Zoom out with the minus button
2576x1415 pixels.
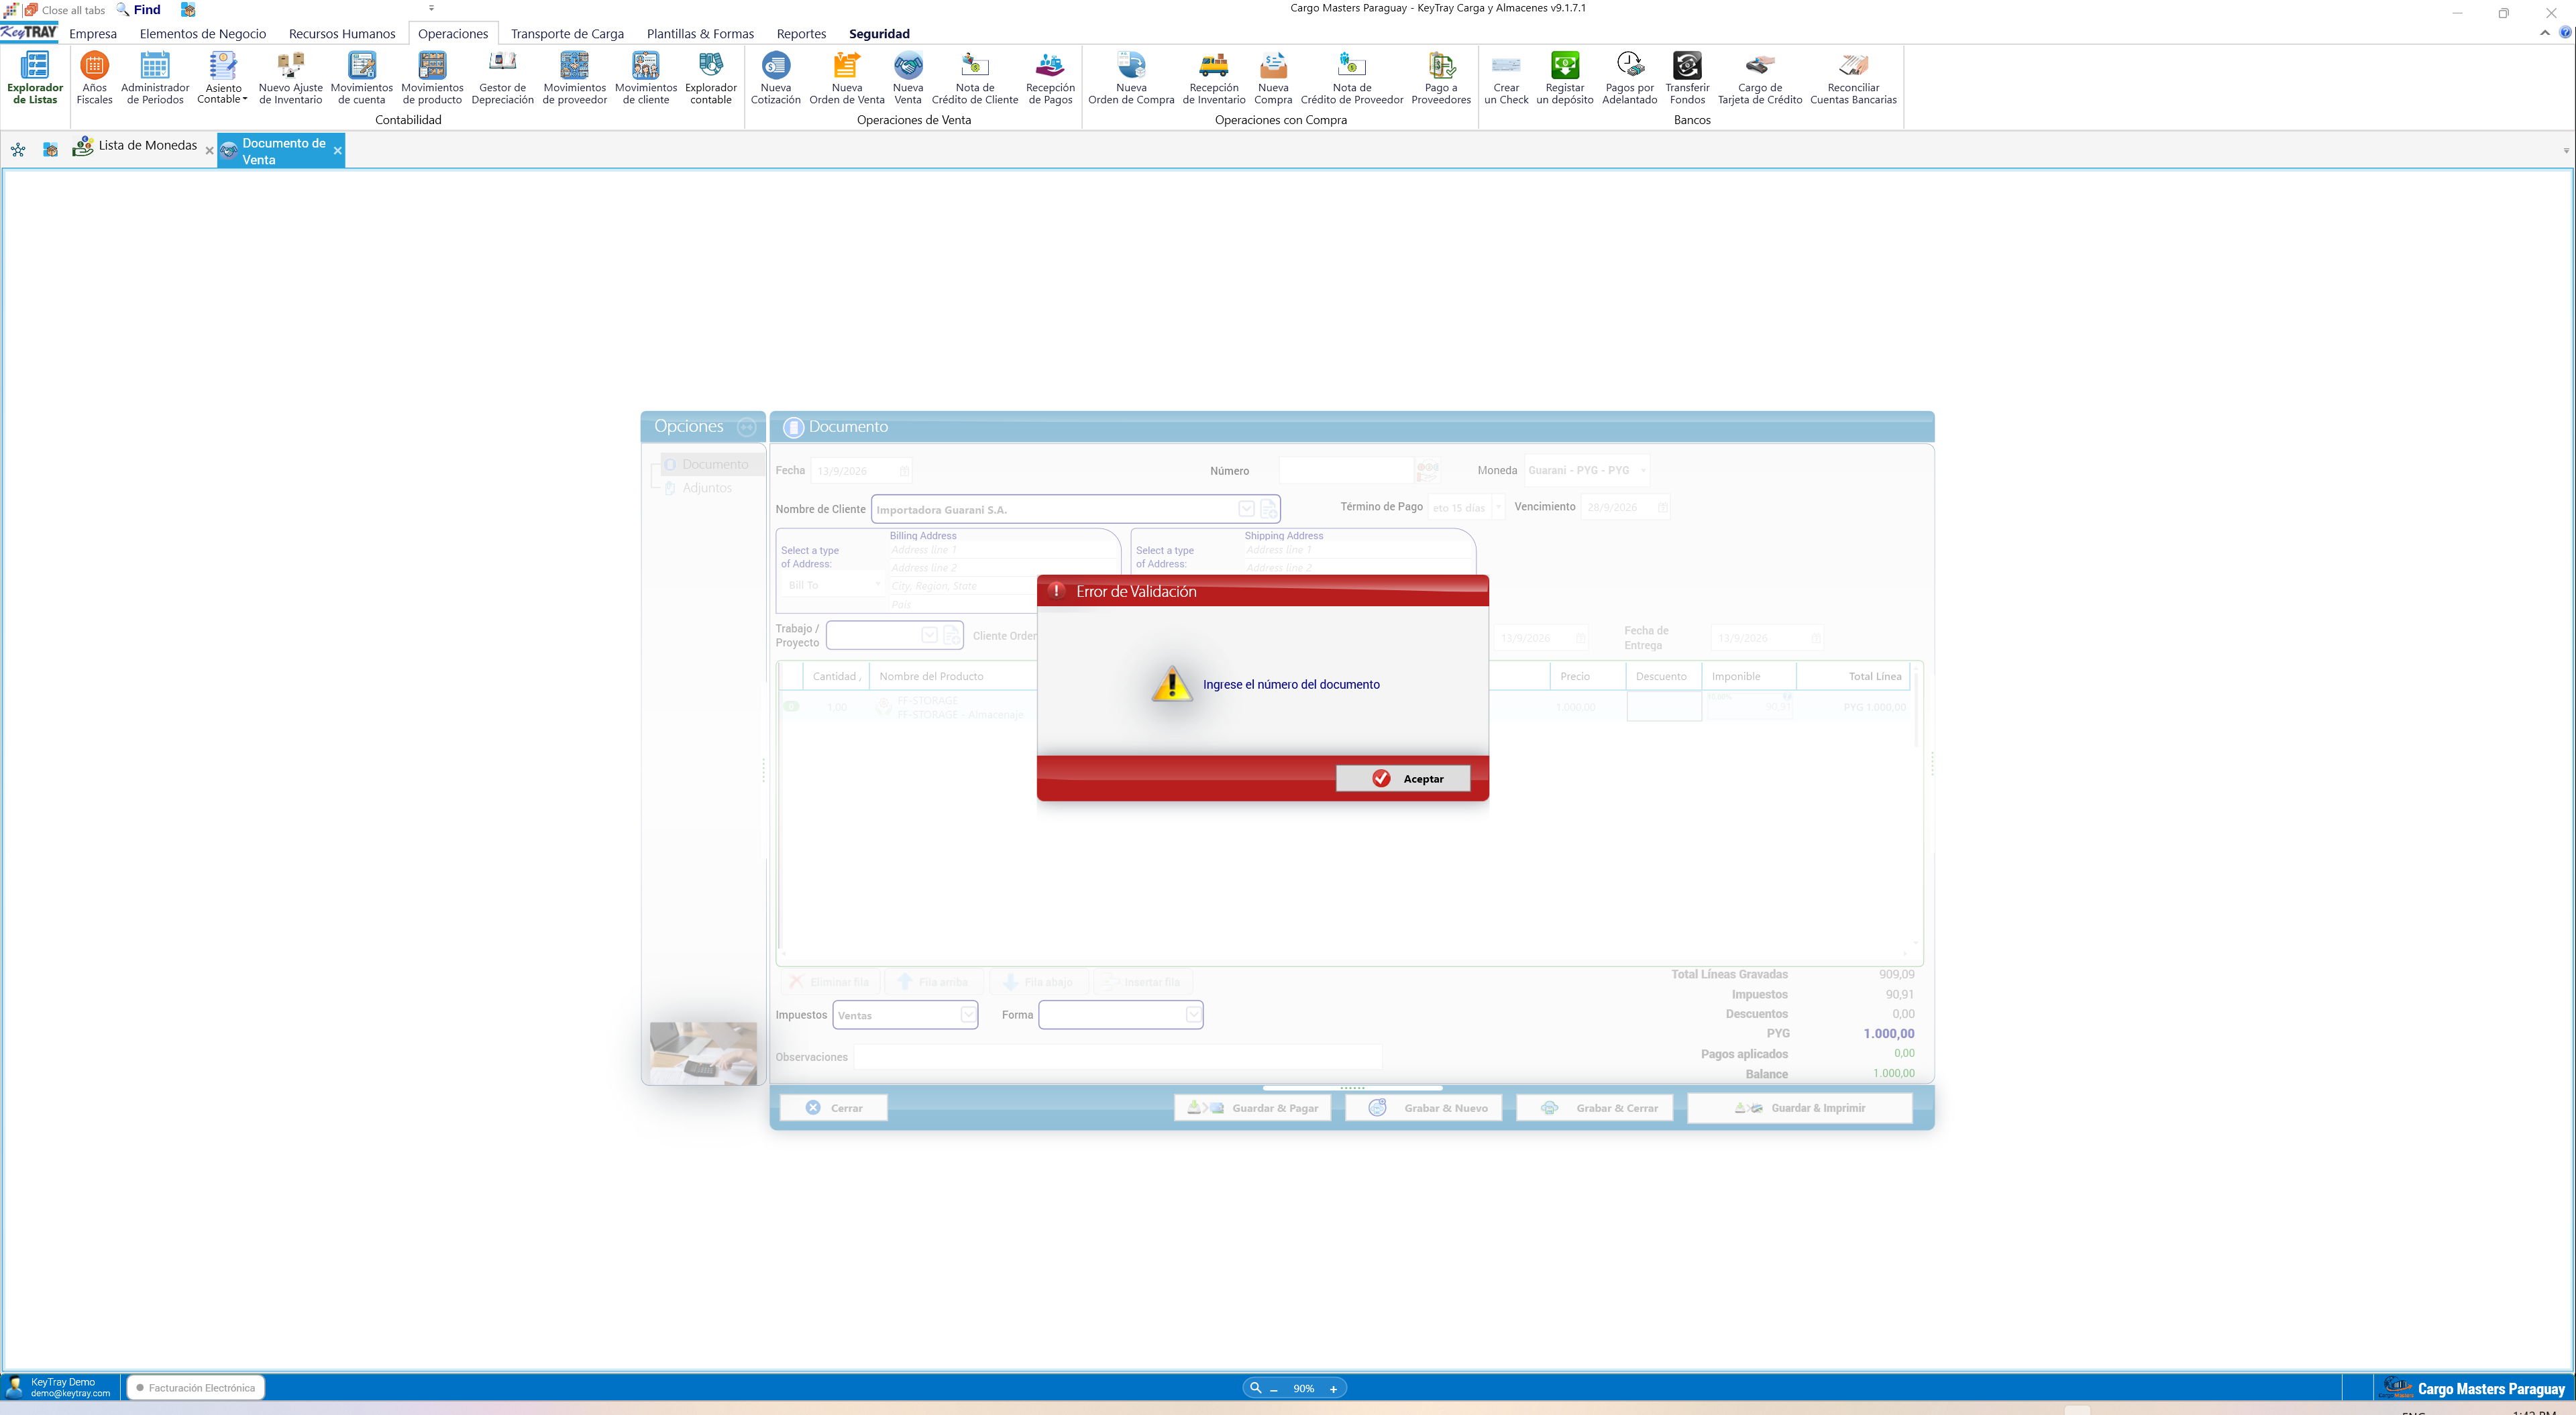(1273, 1388)
